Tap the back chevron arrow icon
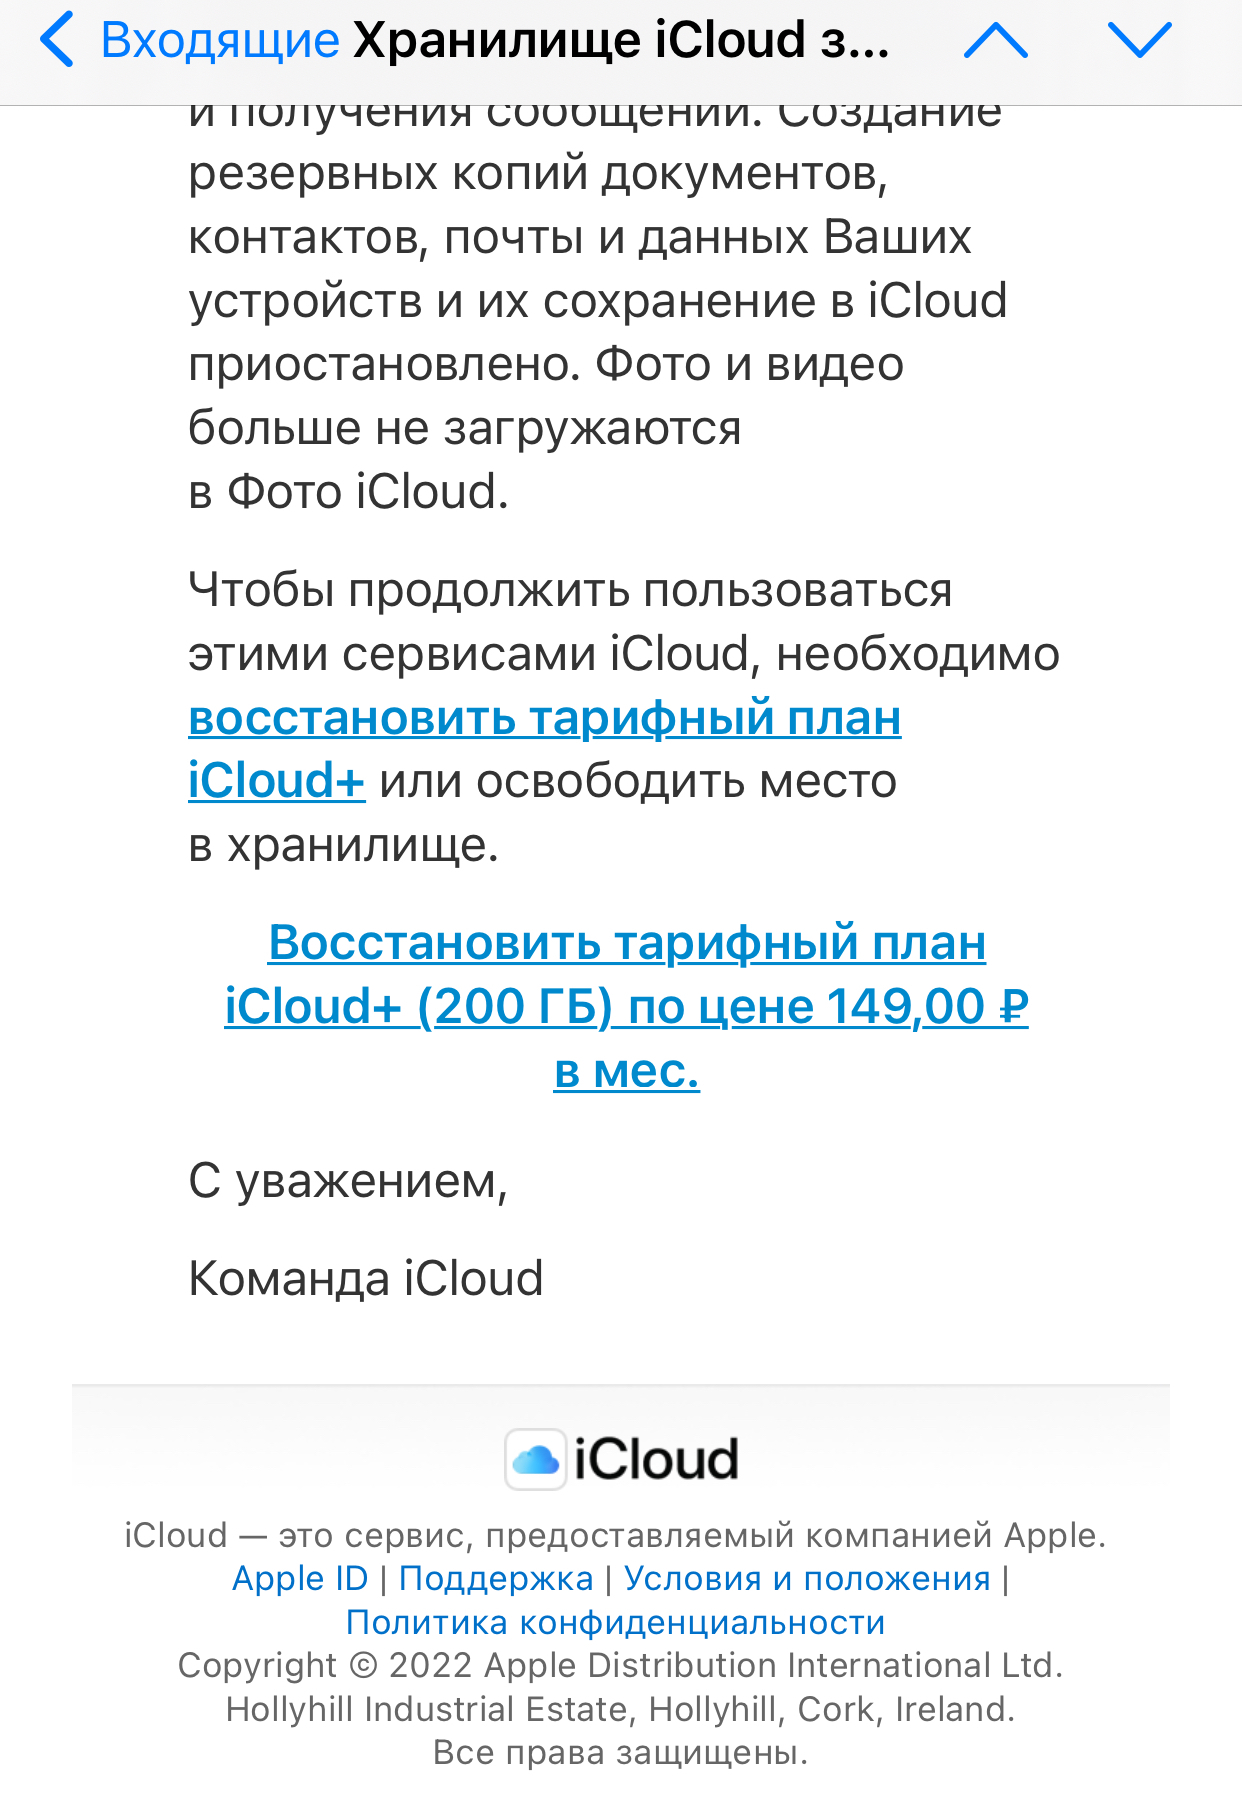The image size is (1242, 1803). pos(58,40)
